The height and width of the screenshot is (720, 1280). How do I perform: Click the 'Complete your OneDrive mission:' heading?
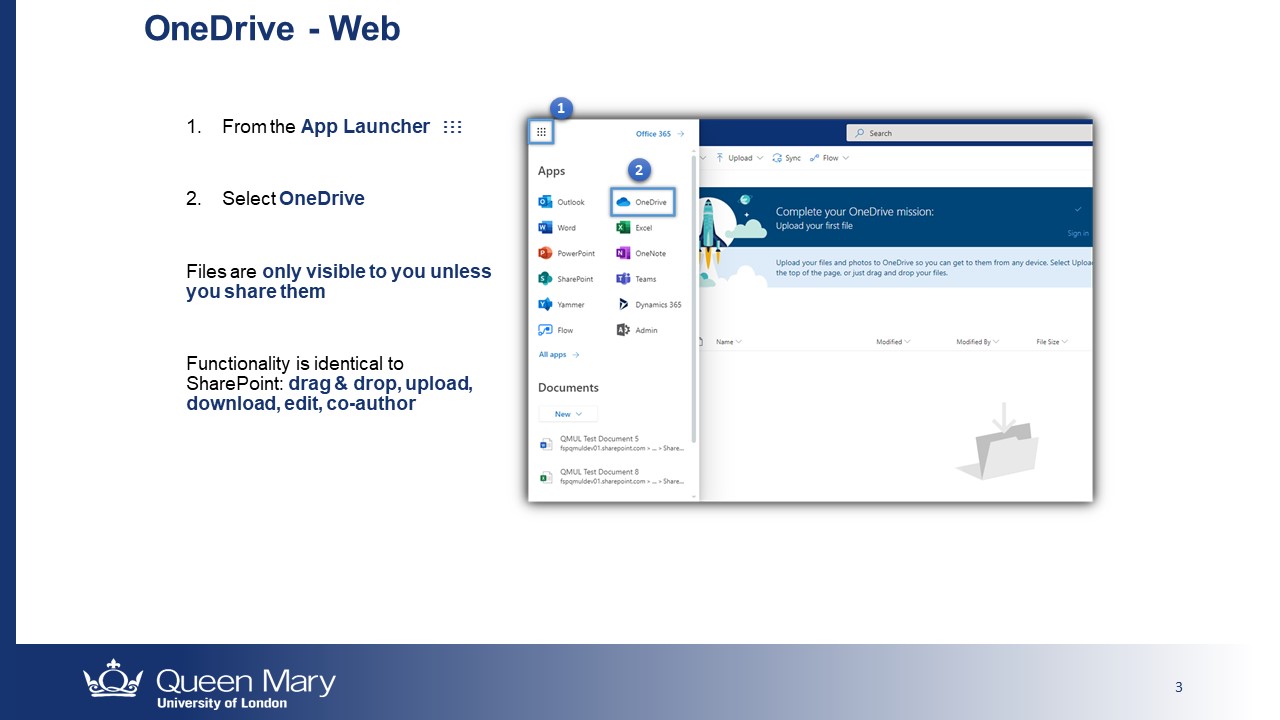click(855, 212)
